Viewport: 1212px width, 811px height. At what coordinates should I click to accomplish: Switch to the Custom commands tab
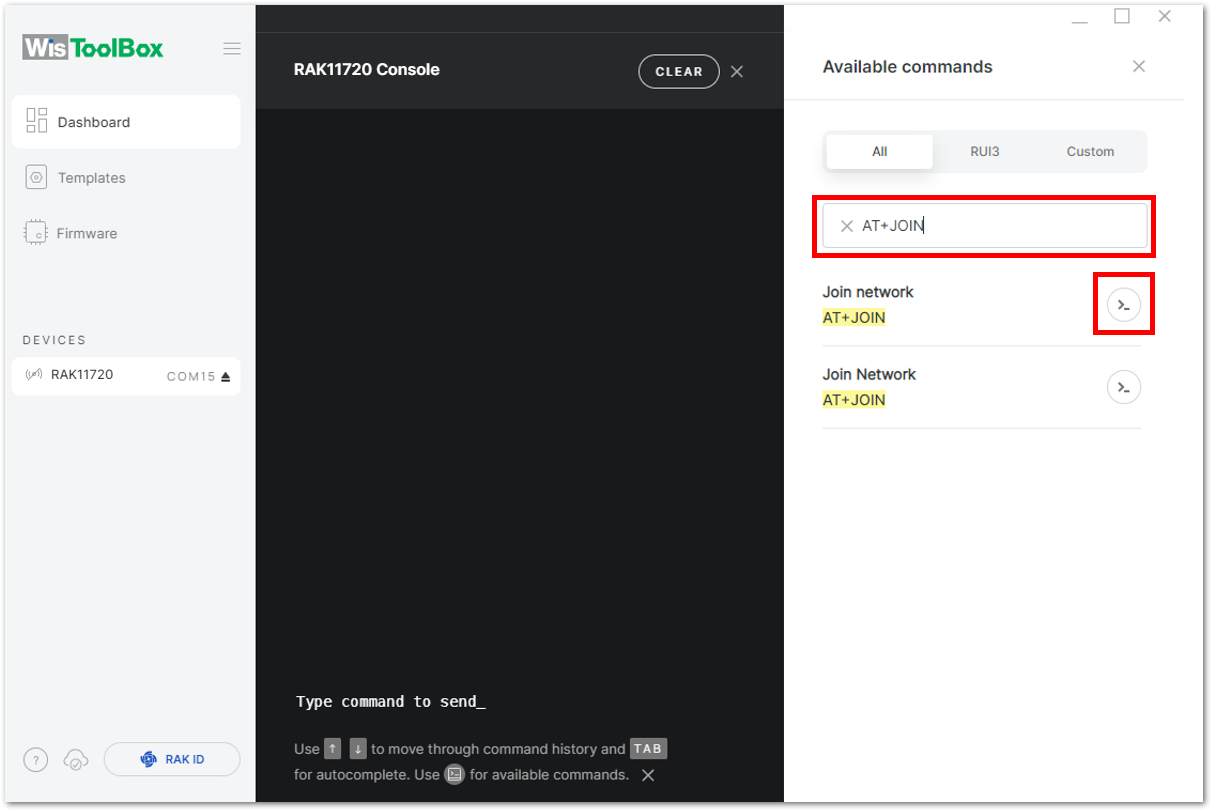click(x=1090, y=152)
